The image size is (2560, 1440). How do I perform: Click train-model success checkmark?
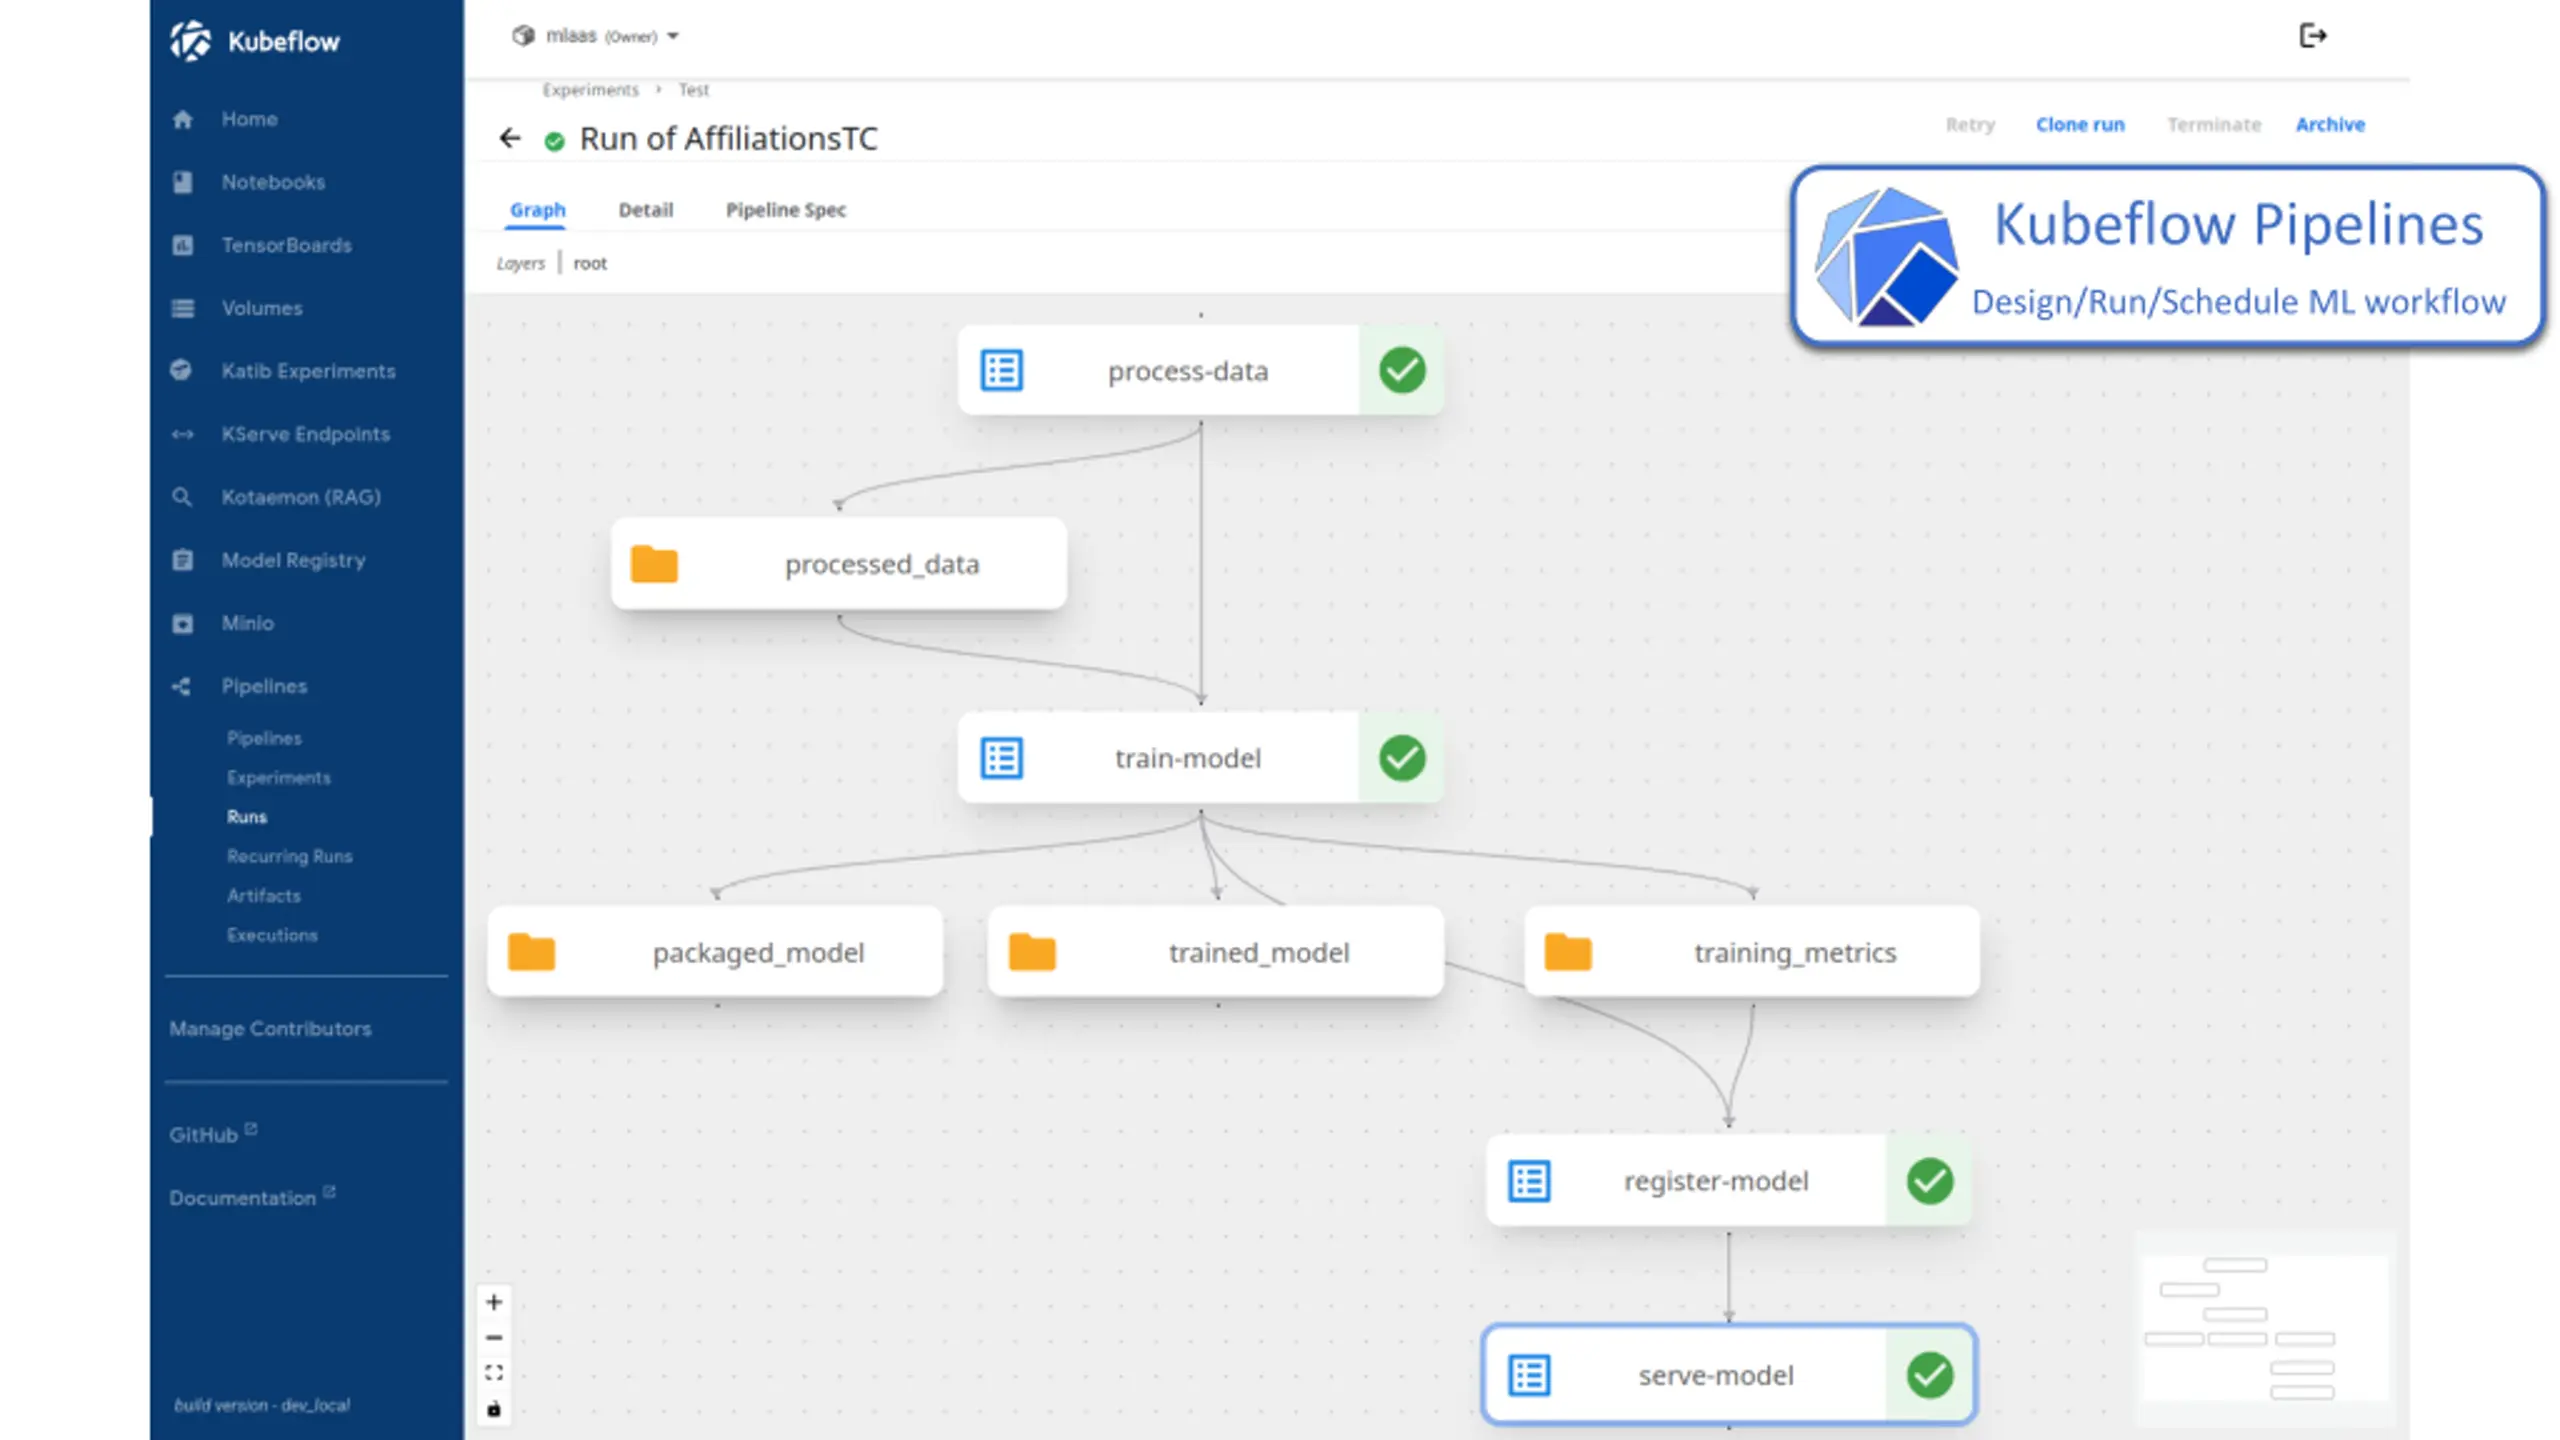coord(1401,758)
